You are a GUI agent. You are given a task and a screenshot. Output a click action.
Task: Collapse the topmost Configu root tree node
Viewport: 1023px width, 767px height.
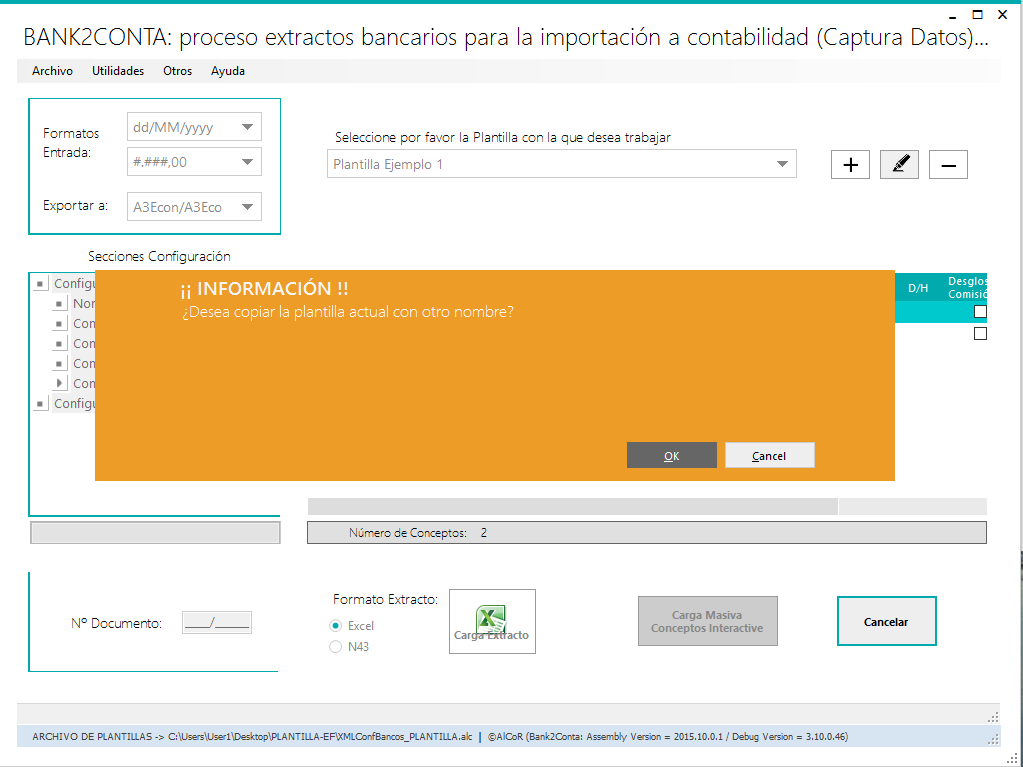pos(40,284)
